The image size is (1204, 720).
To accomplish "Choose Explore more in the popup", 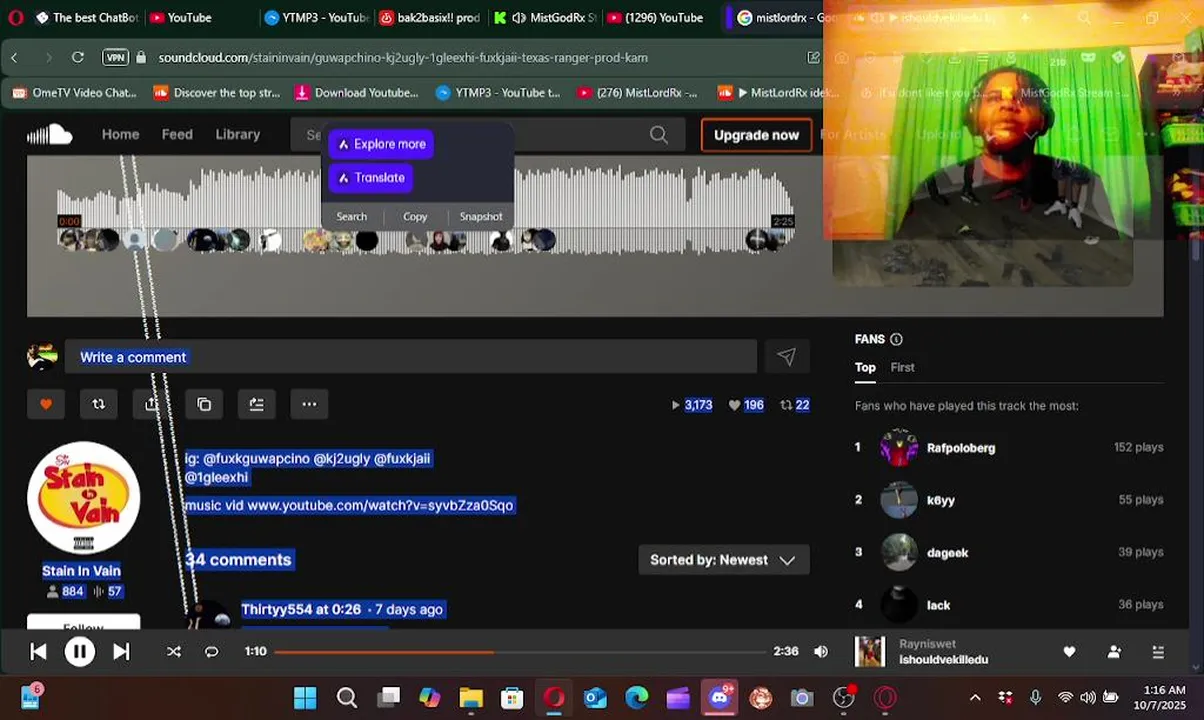I will [381, 144].
